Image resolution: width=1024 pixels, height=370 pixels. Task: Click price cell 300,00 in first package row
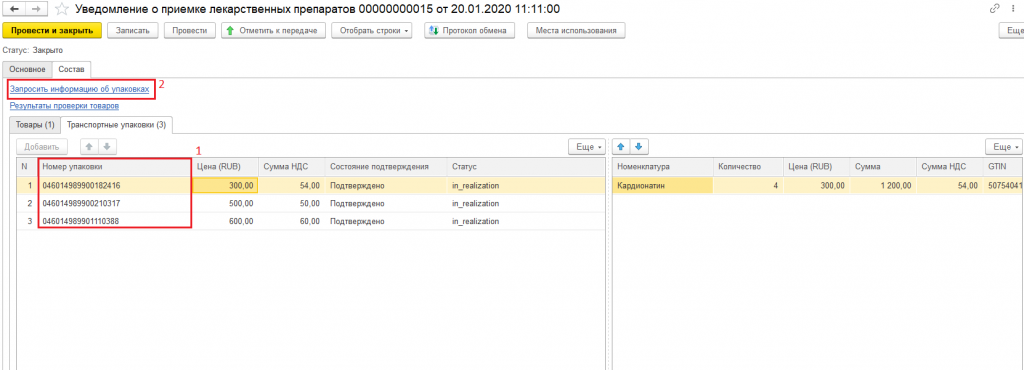coord(225,186)
